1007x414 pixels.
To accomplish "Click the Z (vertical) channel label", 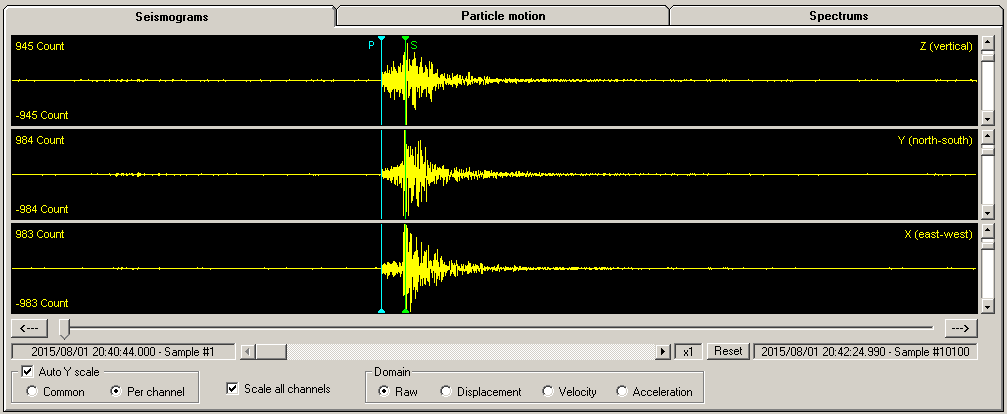I will 946,46.
